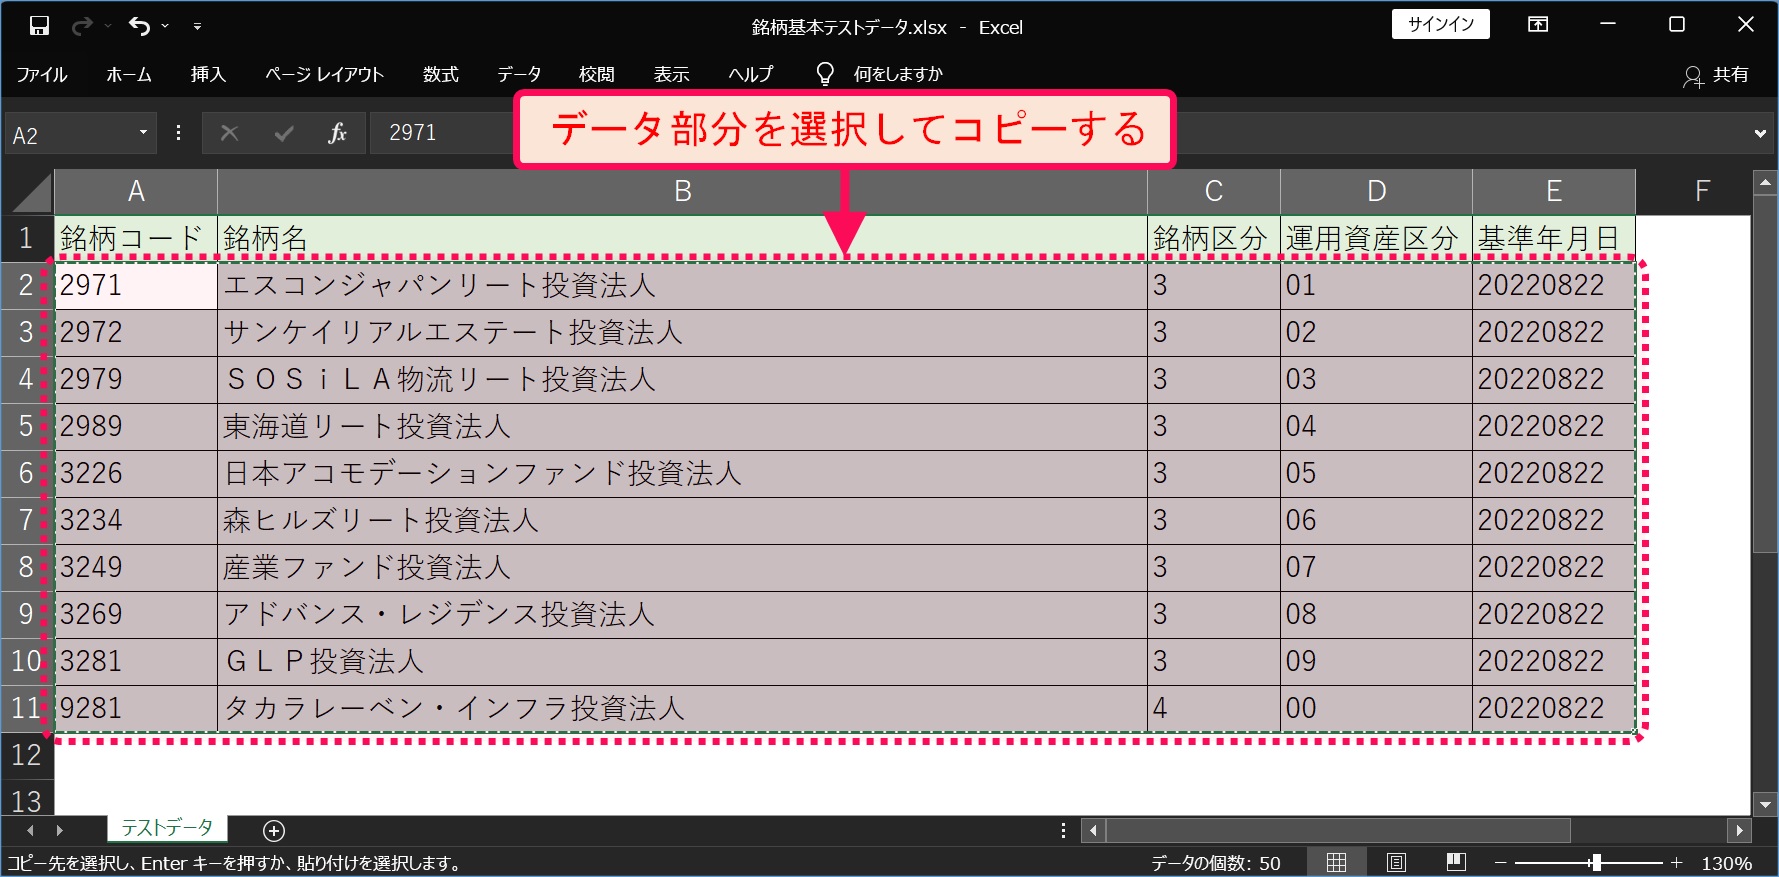The height and width of the screenshot is (877, 1779).
Task: Switch to Normal view icon
Action: pyautogui.click(x=1336, y=863)
